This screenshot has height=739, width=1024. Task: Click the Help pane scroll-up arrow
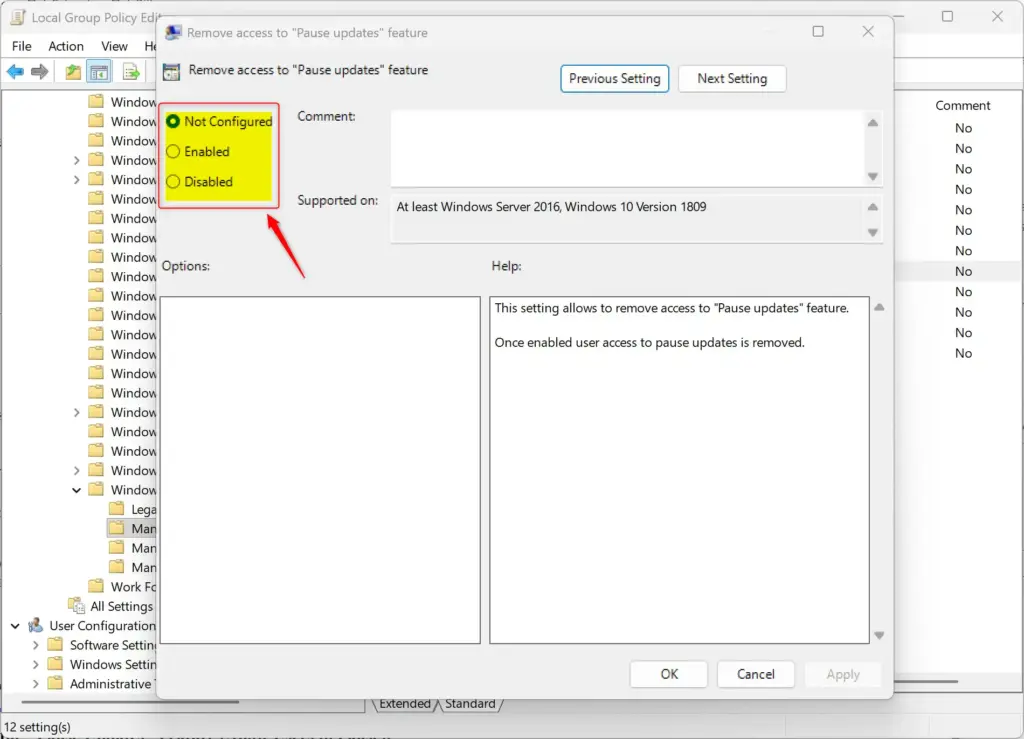[x=879, y=307]
